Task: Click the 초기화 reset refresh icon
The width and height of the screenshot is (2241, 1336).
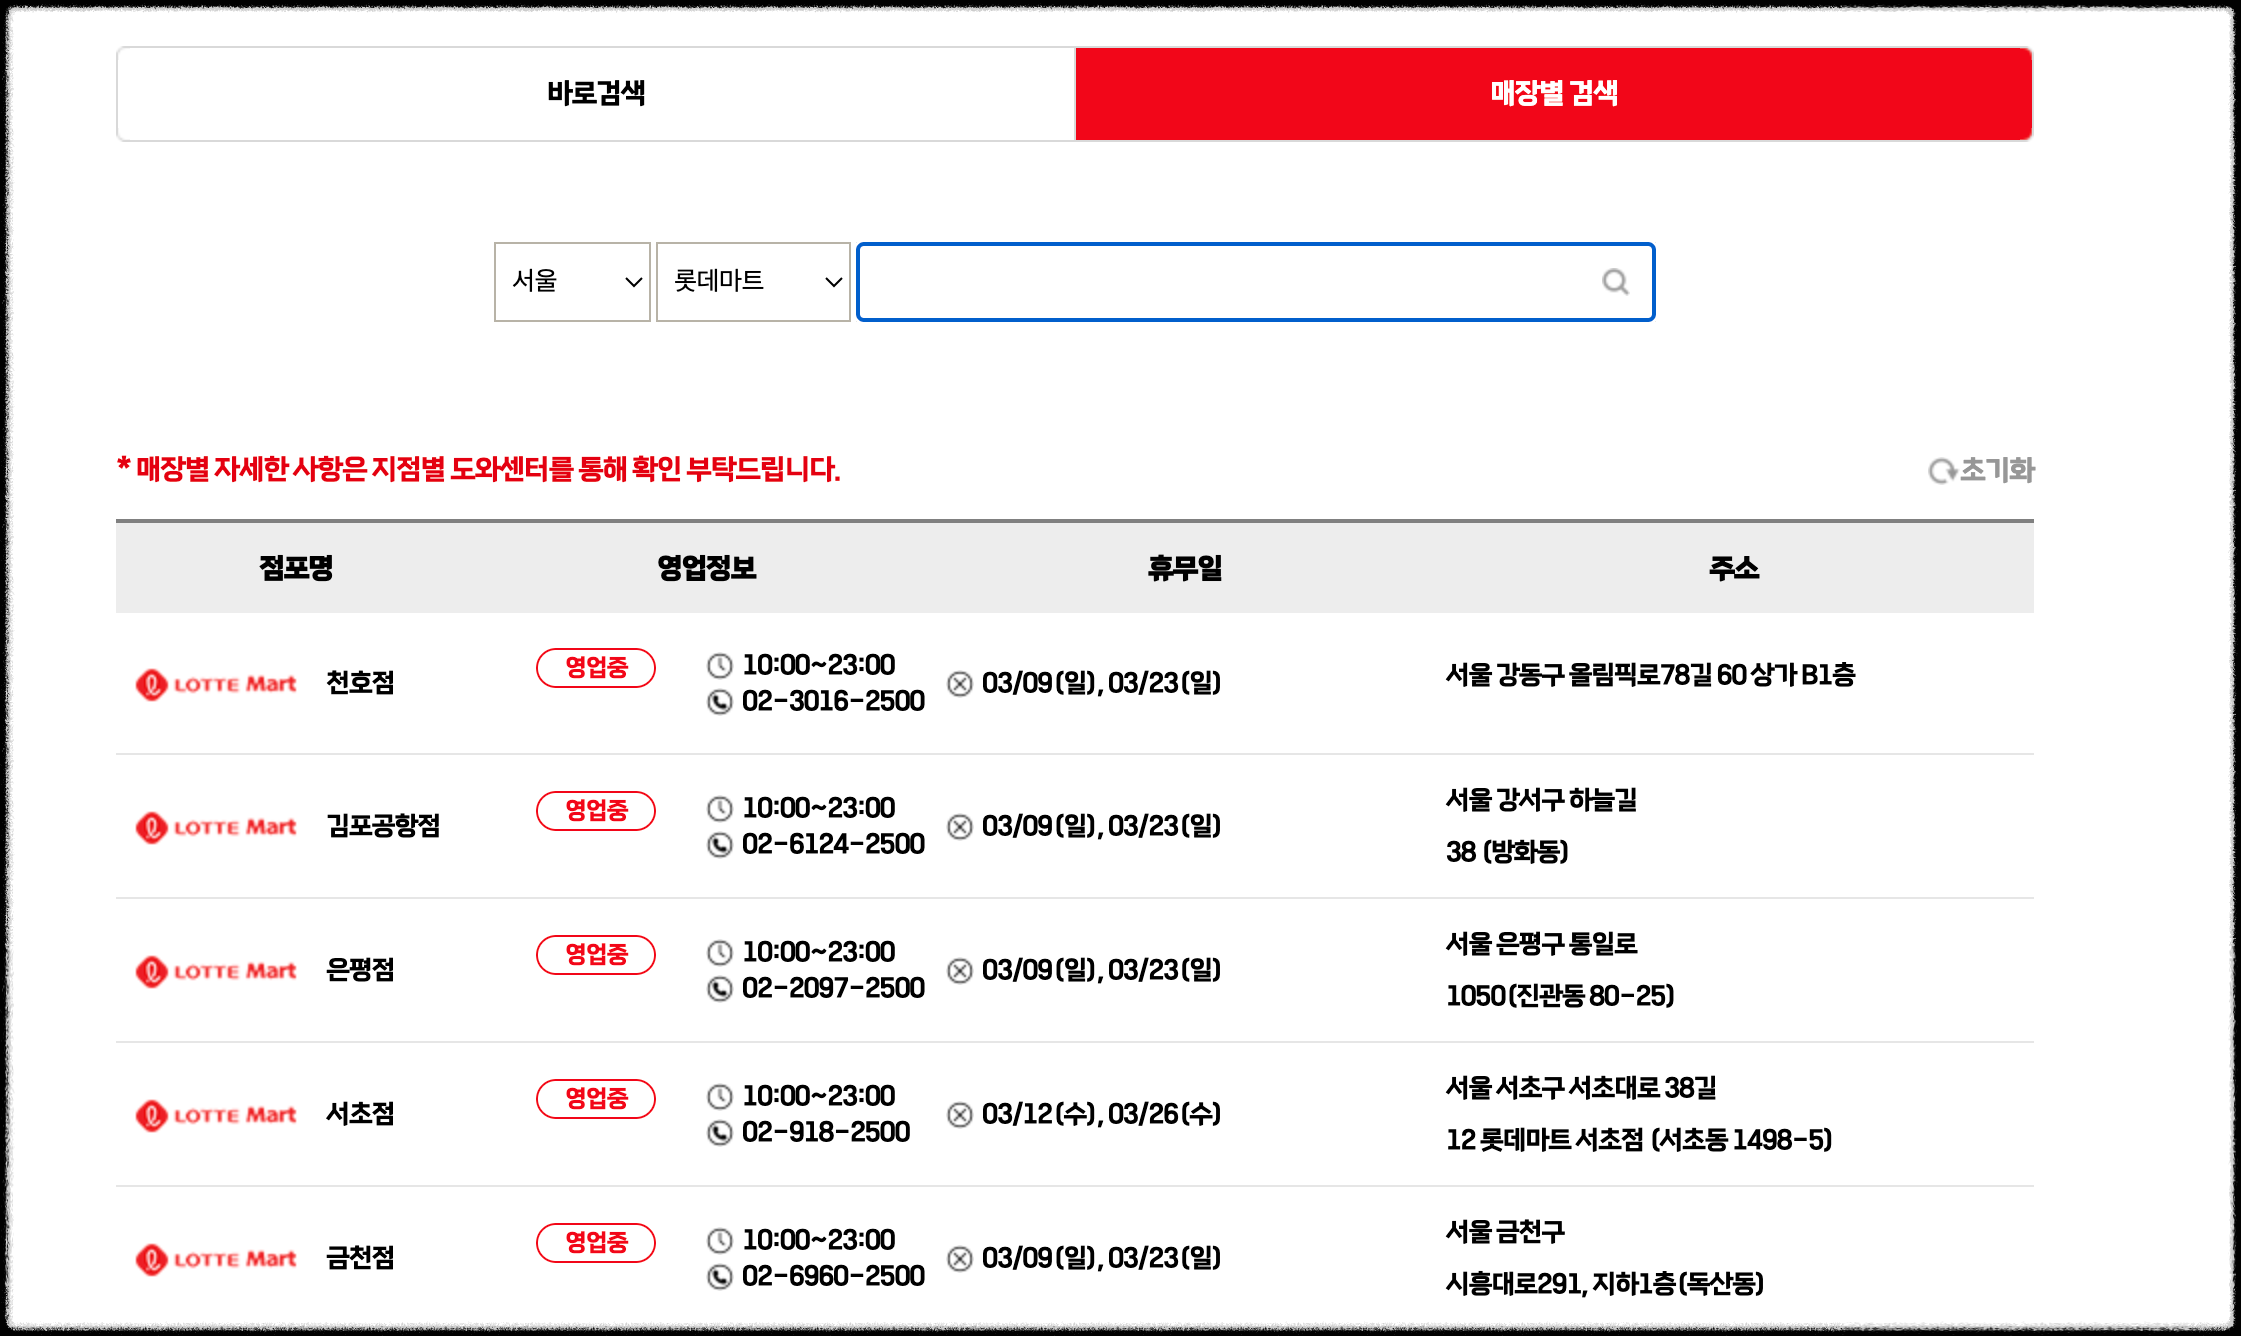Action: pyautogui.click(x=1942, y=470)
